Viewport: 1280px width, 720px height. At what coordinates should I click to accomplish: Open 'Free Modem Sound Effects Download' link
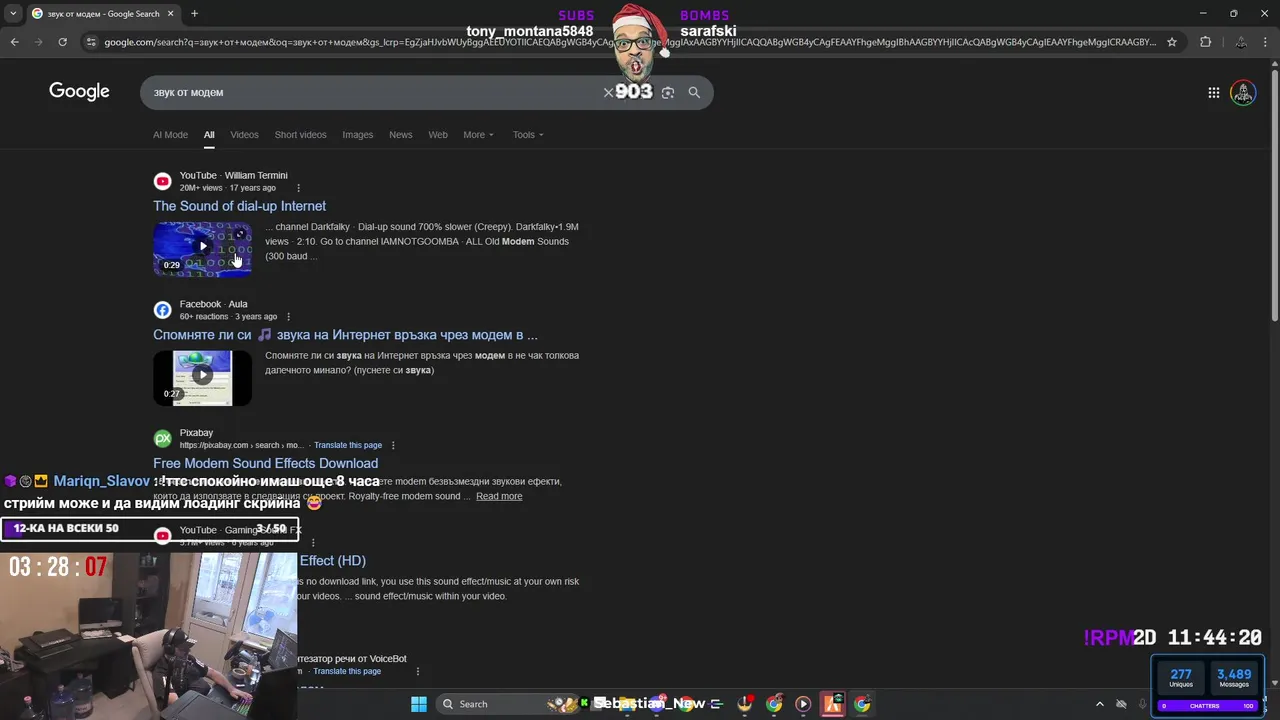point(265,463)
